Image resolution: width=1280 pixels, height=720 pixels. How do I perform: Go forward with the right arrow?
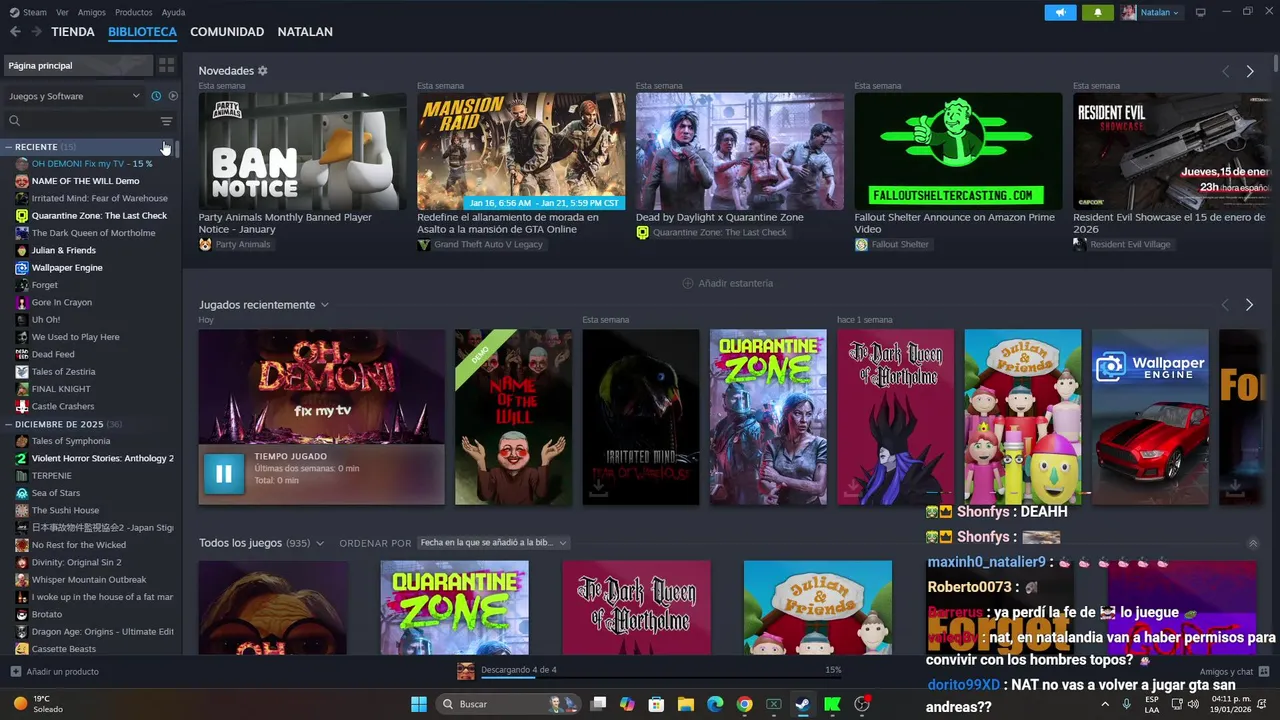tap(37, 32)
